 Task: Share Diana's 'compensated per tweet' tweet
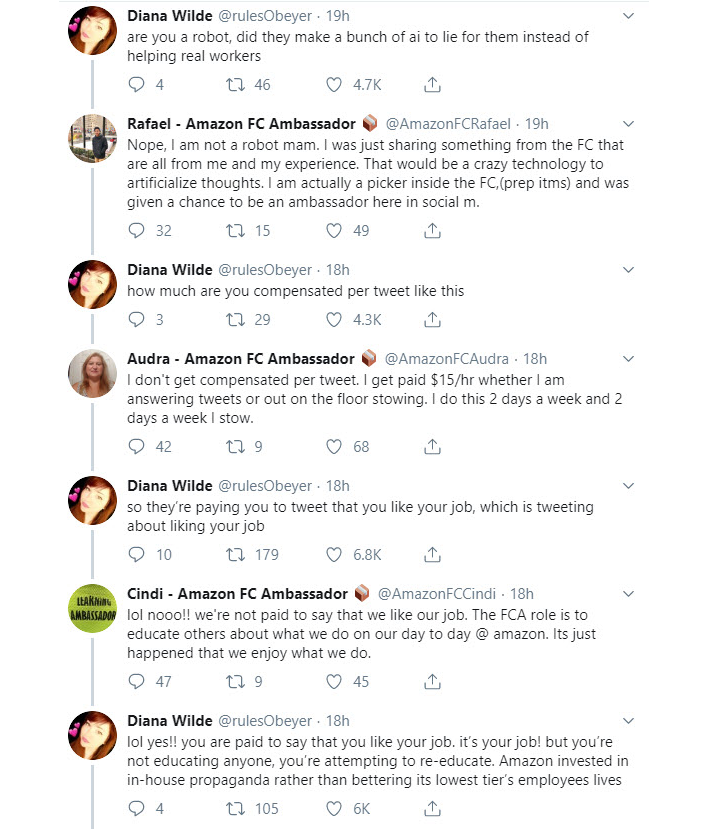click(x=432, y=319)
